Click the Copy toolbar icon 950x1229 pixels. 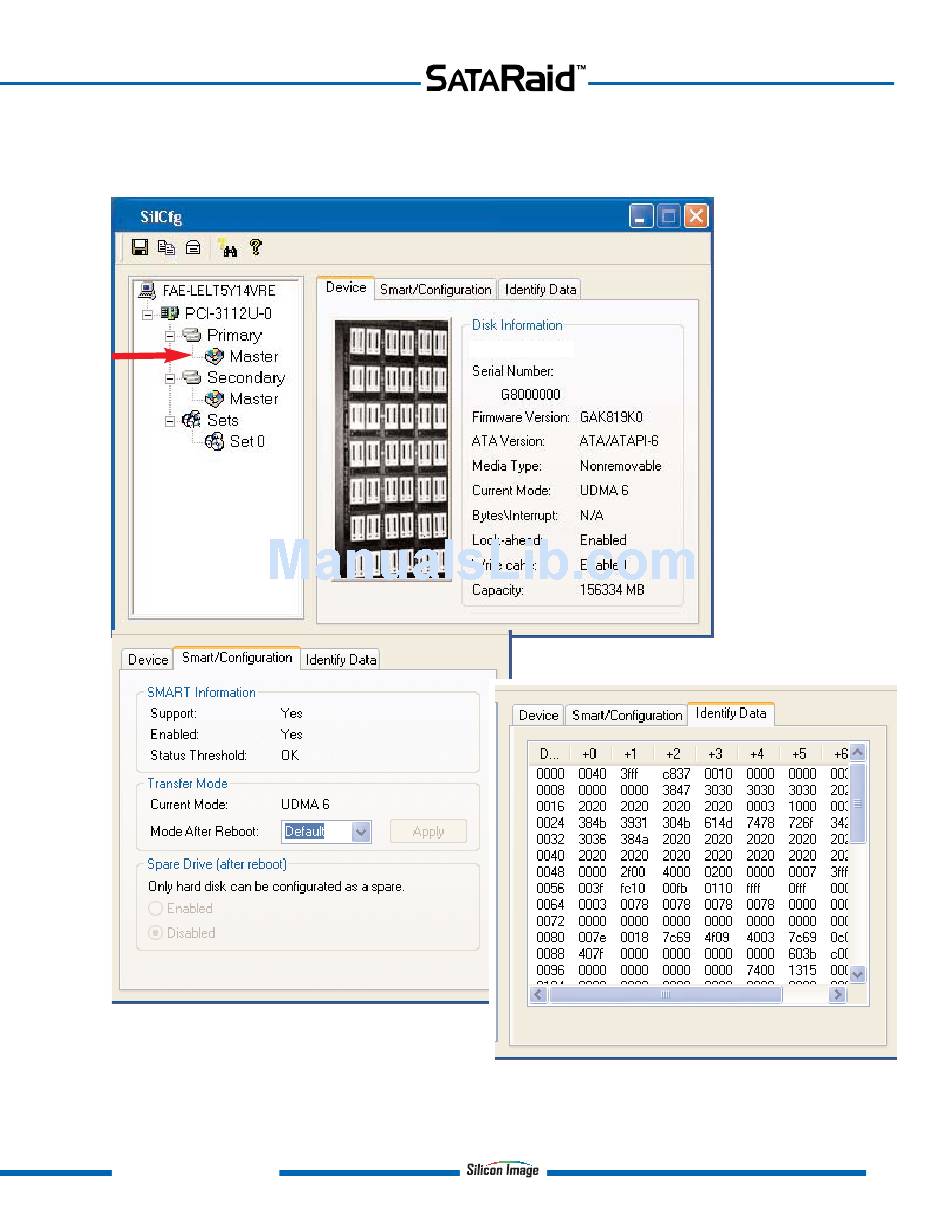tap(167, 247)
